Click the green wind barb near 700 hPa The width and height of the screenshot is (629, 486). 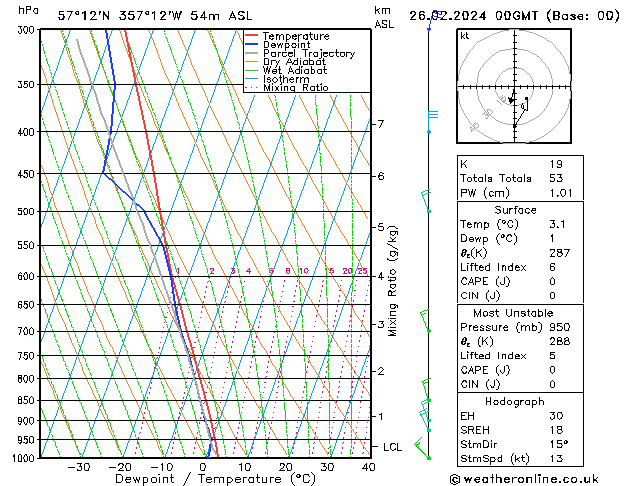[x=425, y=321]
